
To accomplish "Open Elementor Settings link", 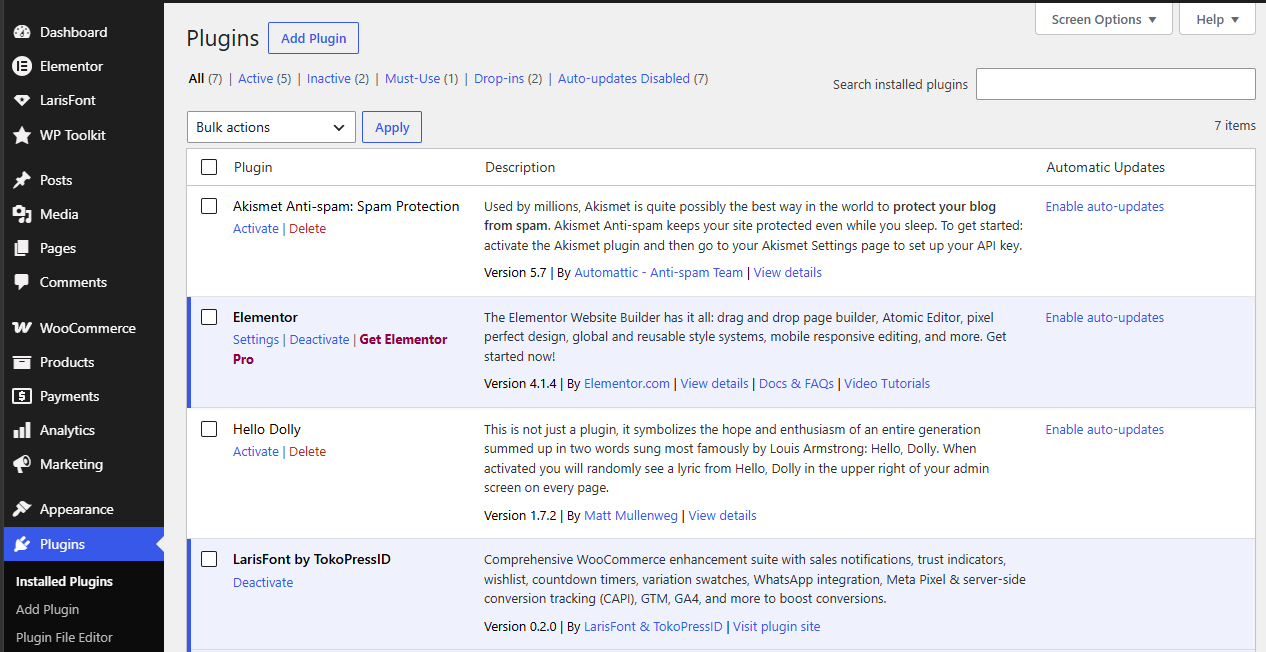I will coord(256,339).
